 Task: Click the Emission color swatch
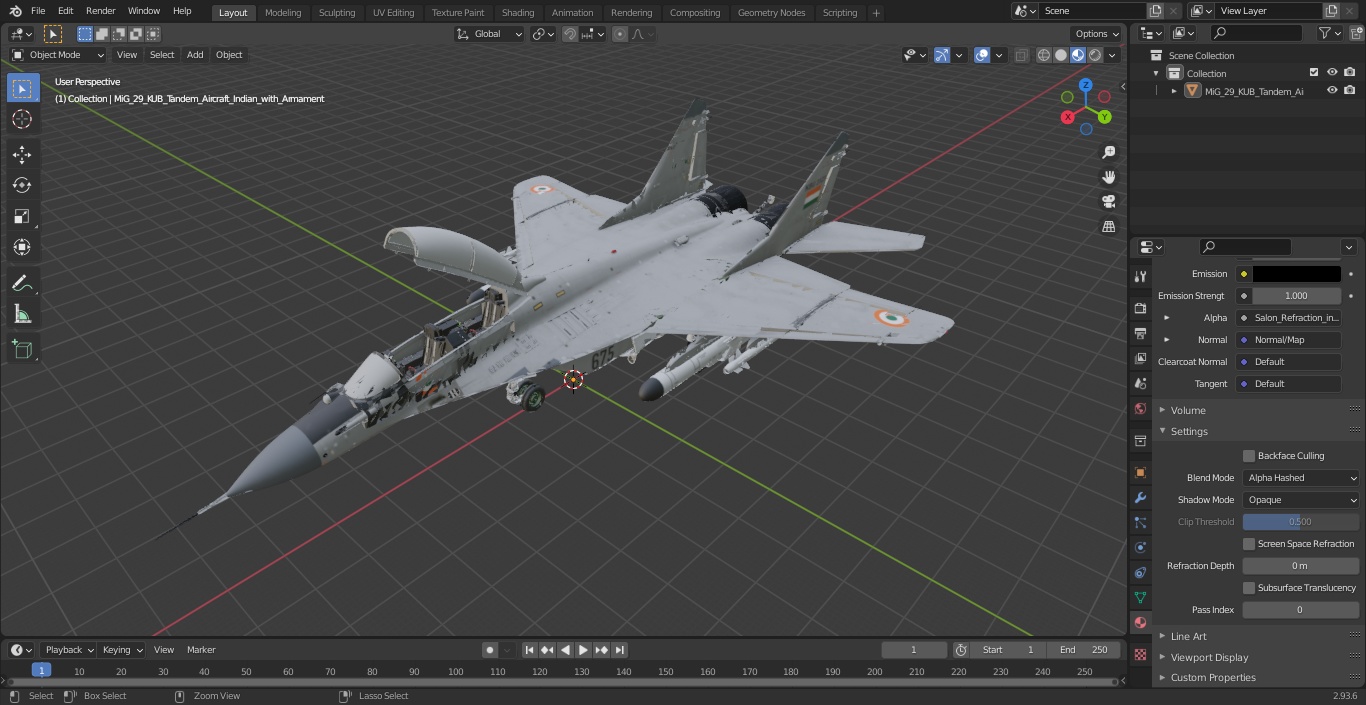tap(1296, 274)
